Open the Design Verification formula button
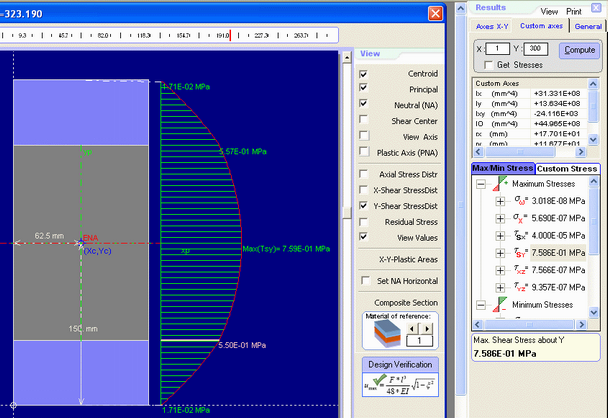 click(x=400, y=385)
